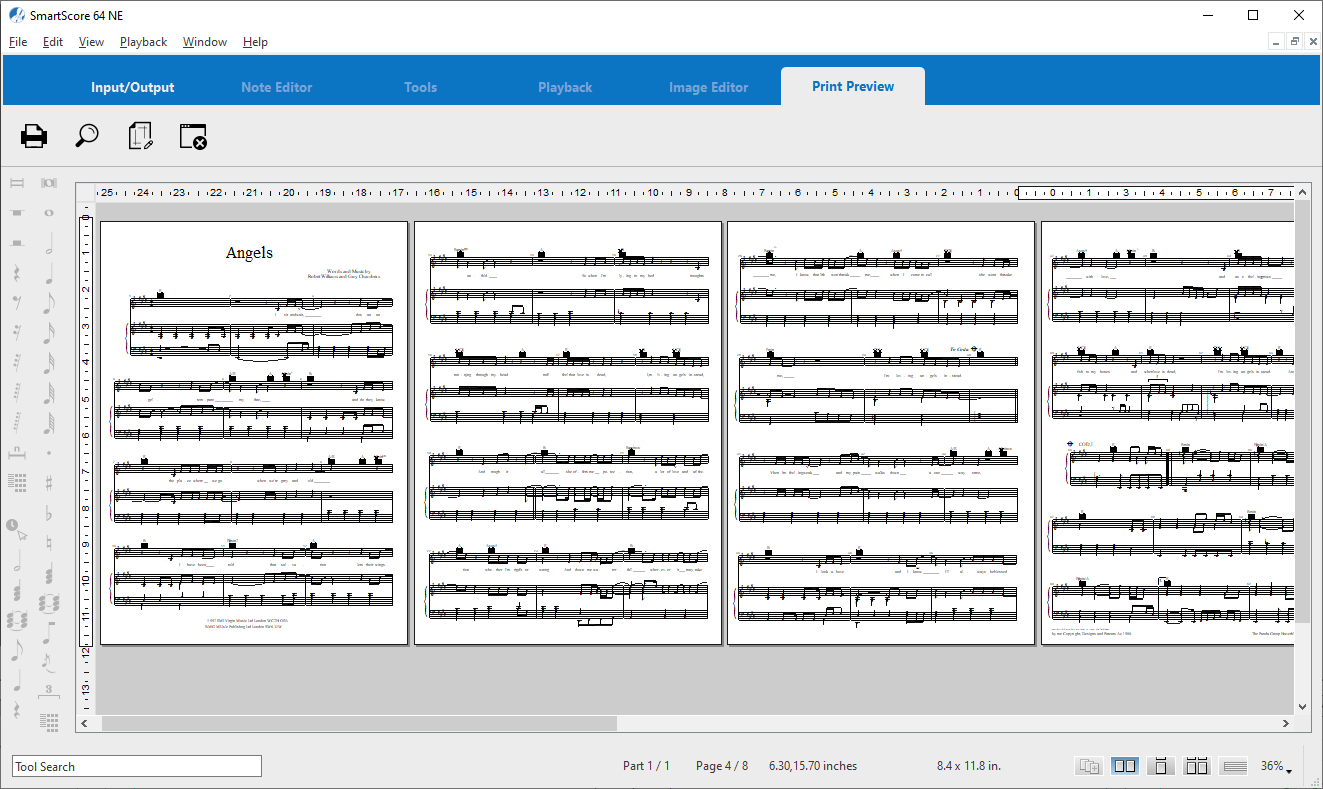Image resolution: width=1323 pixels, height=789 pixels.
Task: Open the page setup edit icon
Action: 141,136
